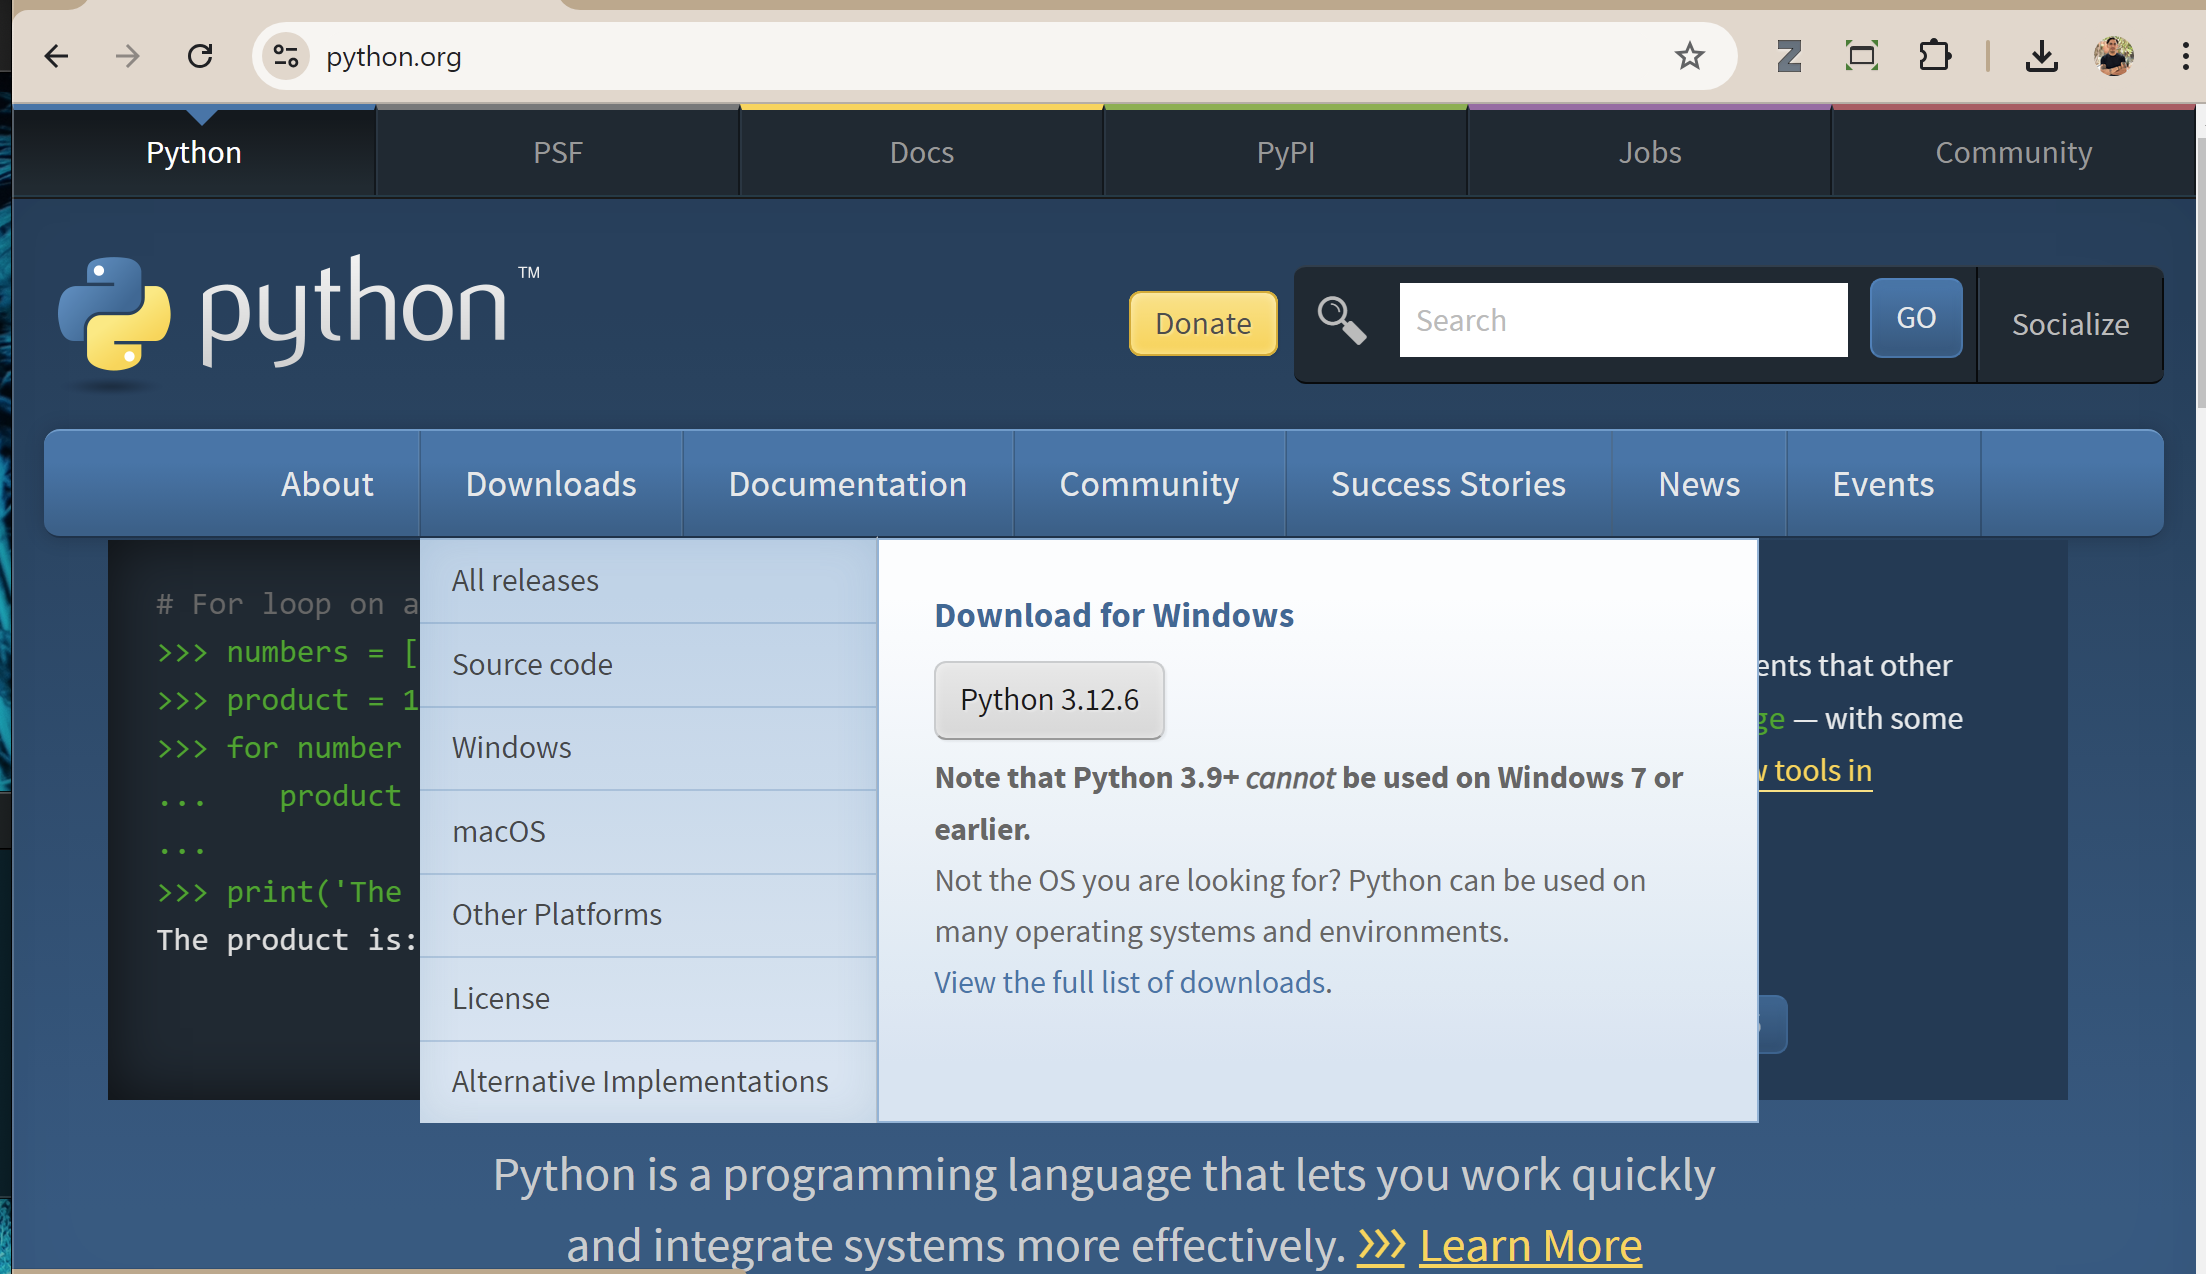Open the Documentation navigation menu
The width and height of the screenshot is (2206, 1274).
pos(847,484)
